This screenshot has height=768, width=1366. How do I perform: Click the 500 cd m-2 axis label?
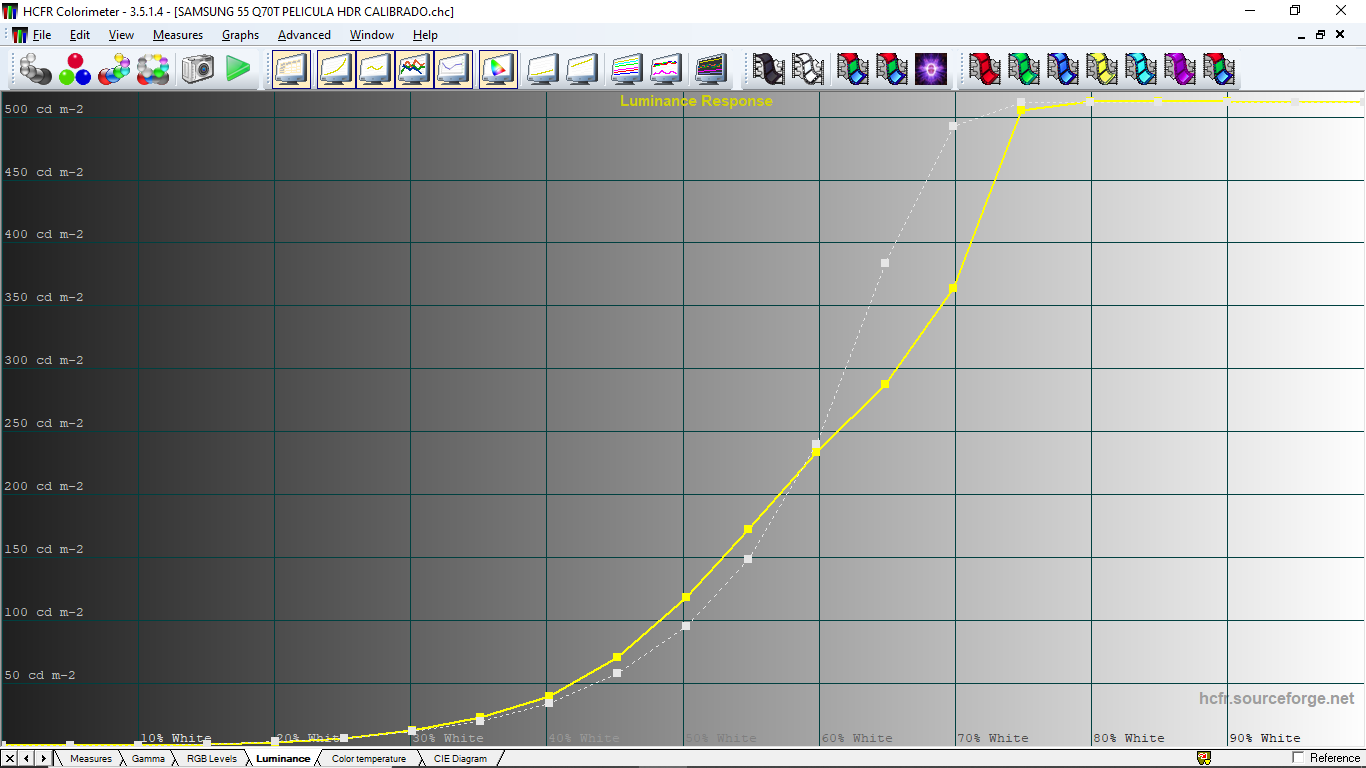click(x=44, y=109)
